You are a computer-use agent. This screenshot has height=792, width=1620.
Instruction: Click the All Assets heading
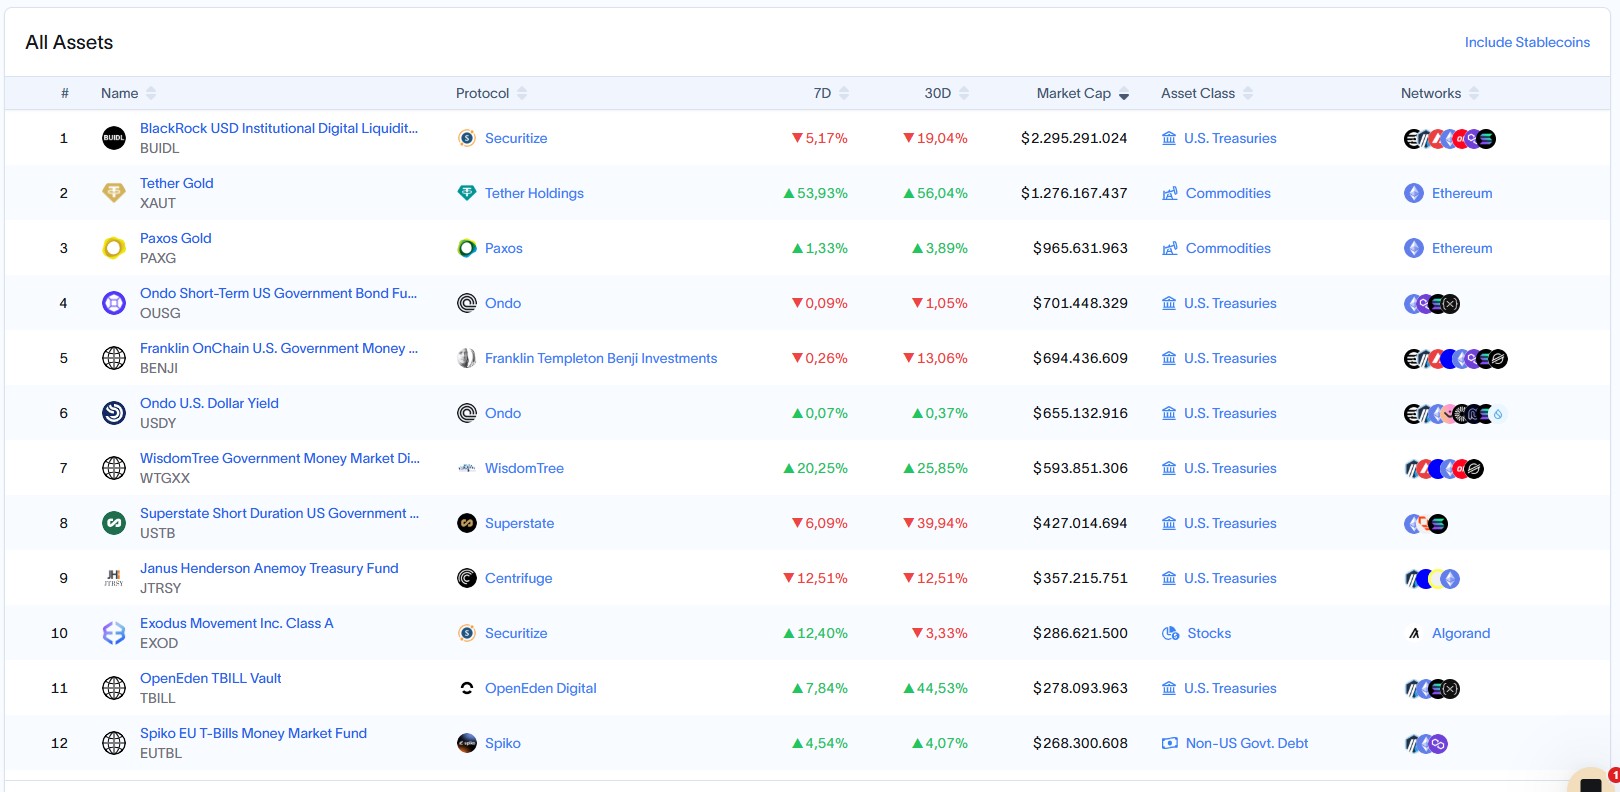(x=69, y=42)
